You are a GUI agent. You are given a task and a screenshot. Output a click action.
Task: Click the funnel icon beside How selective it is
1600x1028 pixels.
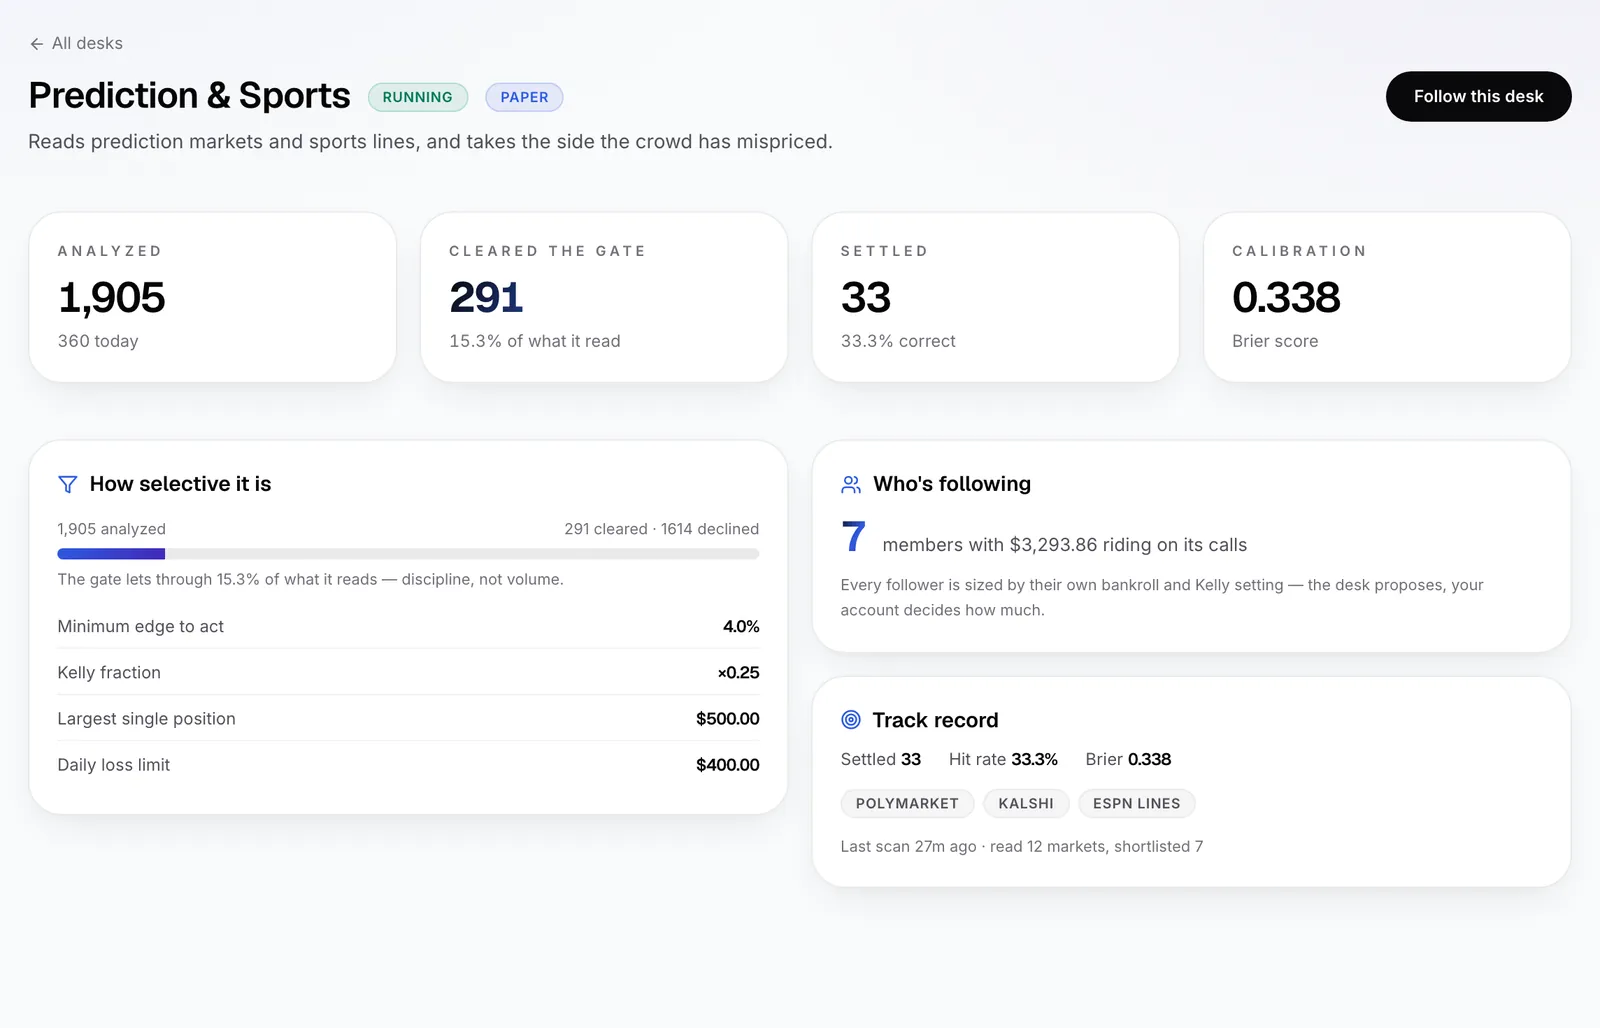[x=67, y=485]
